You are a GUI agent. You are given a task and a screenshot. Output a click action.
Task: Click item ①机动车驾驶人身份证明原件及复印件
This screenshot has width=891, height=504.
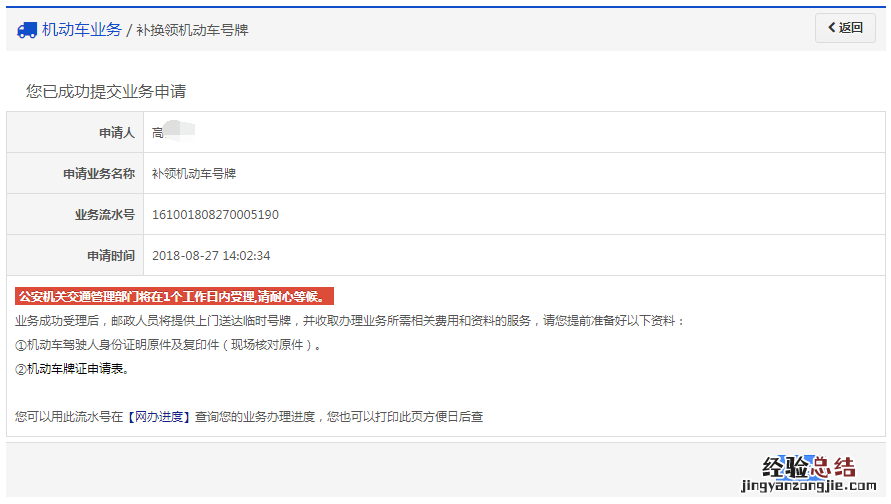click(x=168, y=345)
